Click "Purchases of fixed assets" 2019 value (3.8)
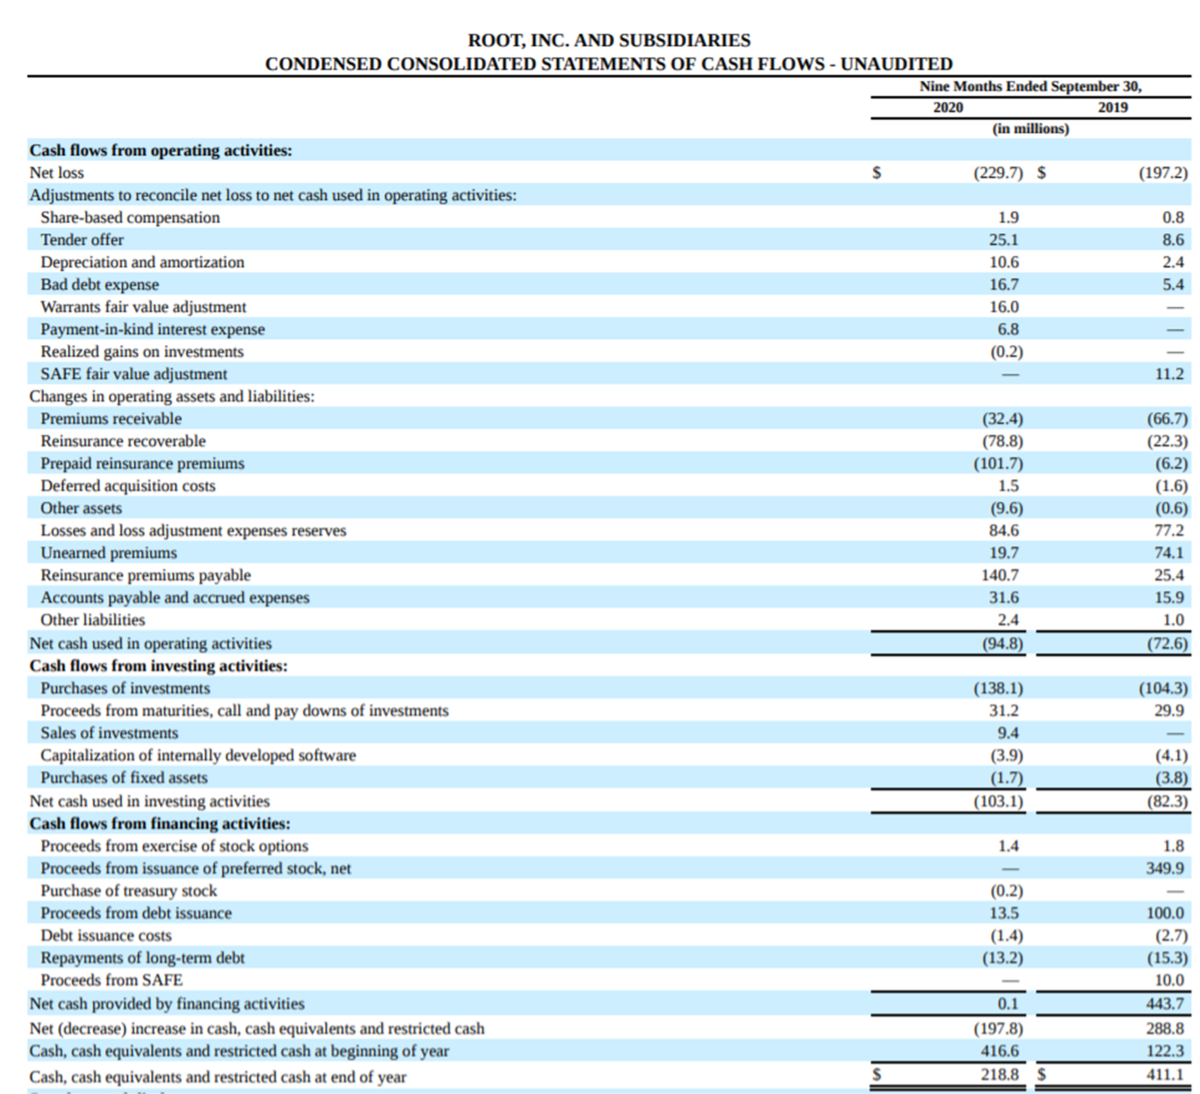Screen dimensions: 1200x1094 (x=1172, y=778)
